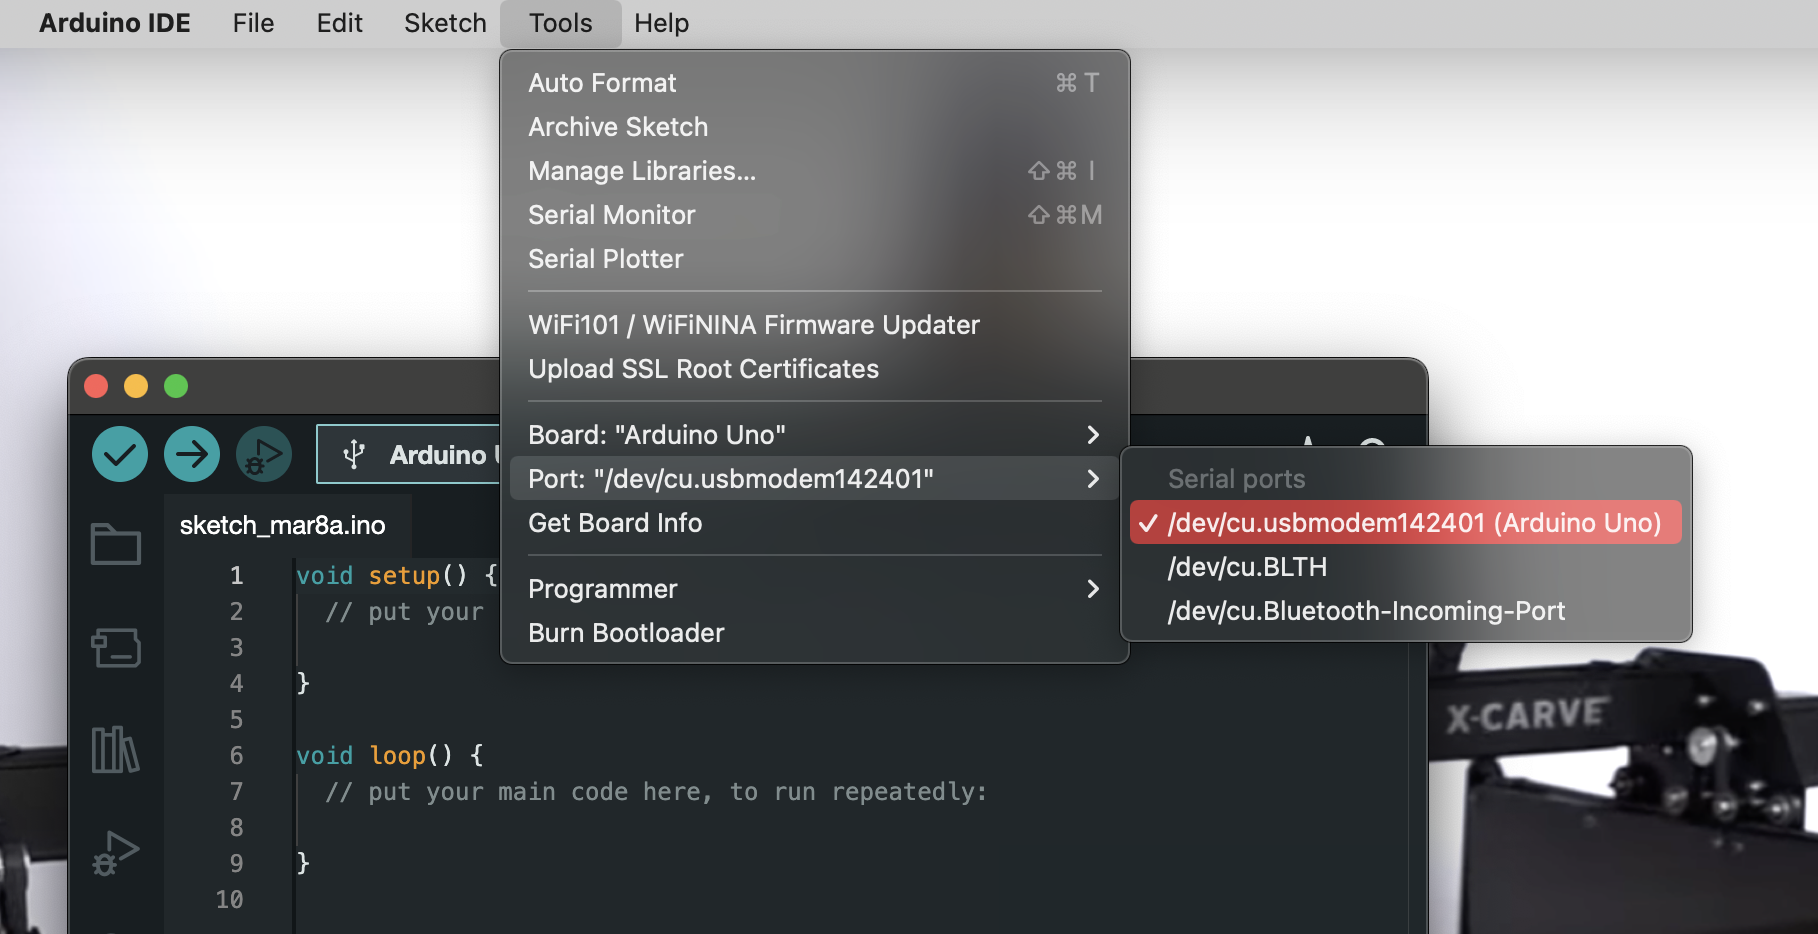Screen dimensions: 1818x934
Task: Select the /dev/cu.BLTH serial port
Action: click(x=1247, y=567)
